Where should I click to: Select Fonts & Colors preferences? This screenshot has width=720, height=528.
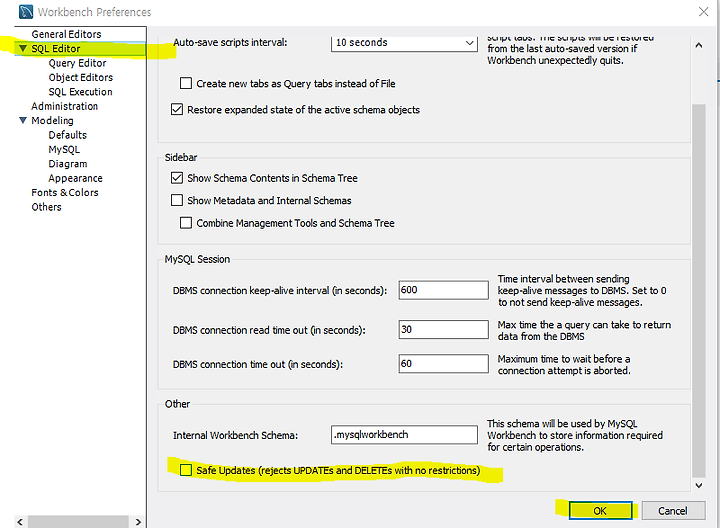tap(65, 192)
